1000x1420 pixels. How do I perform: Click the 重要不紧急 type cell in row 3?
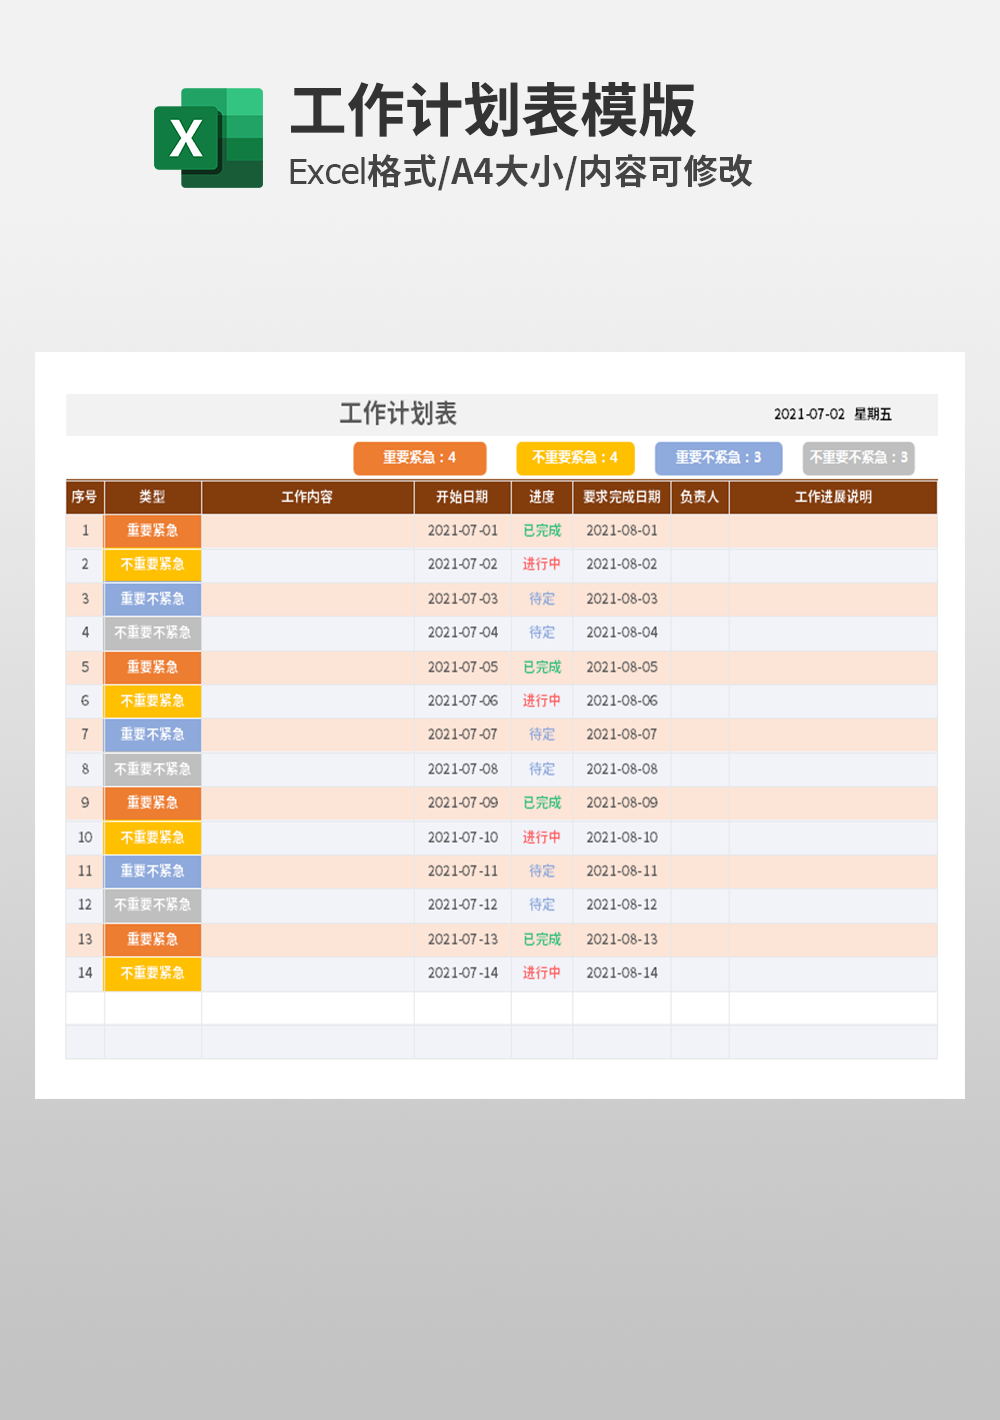click(153, 599)
